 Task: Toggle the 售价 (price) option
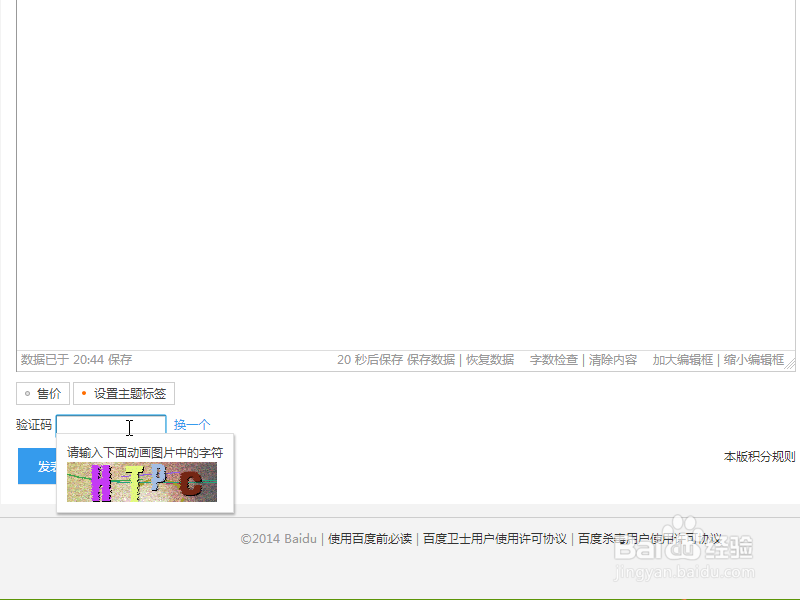(x=45, y=392)
